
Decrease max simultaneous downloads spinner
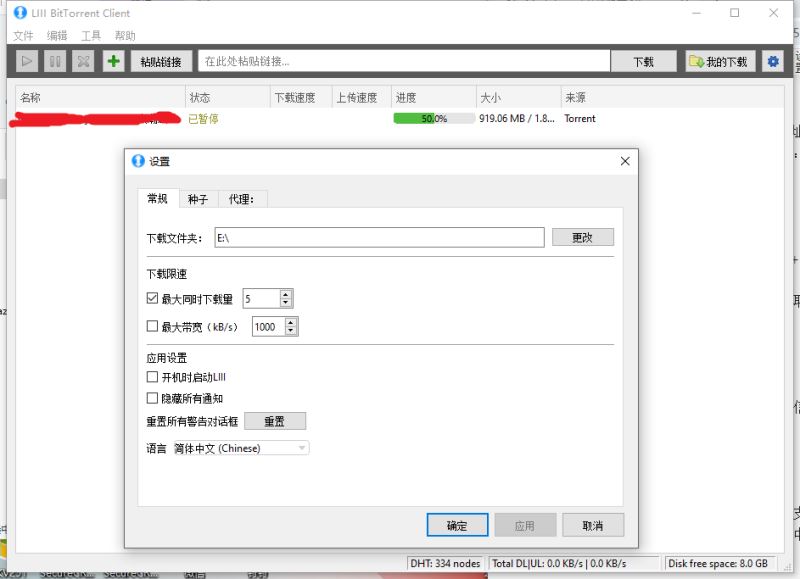[x=286, y=303]
